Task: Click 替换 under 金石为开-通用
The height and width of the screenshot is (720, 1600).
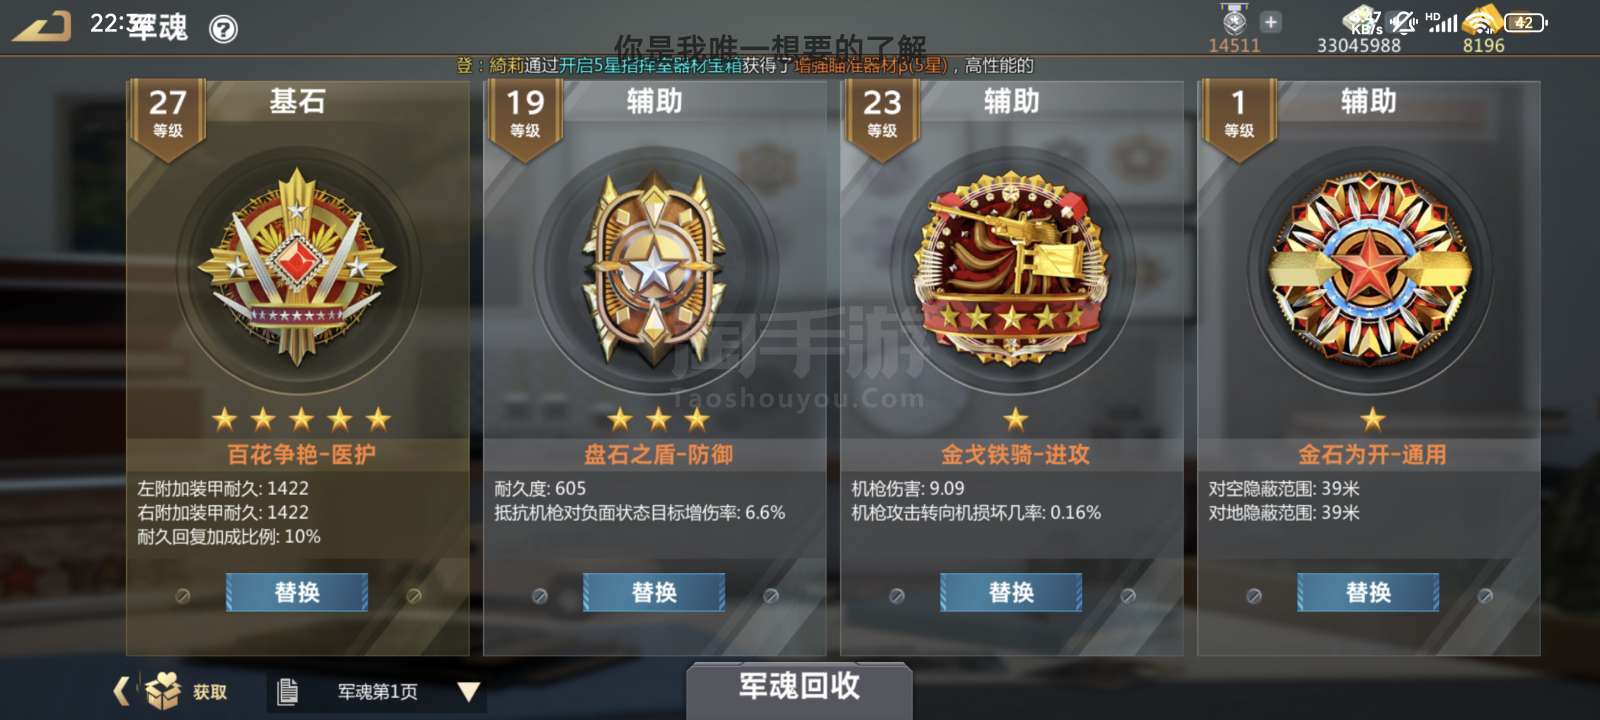Action: pos(1369,593)
